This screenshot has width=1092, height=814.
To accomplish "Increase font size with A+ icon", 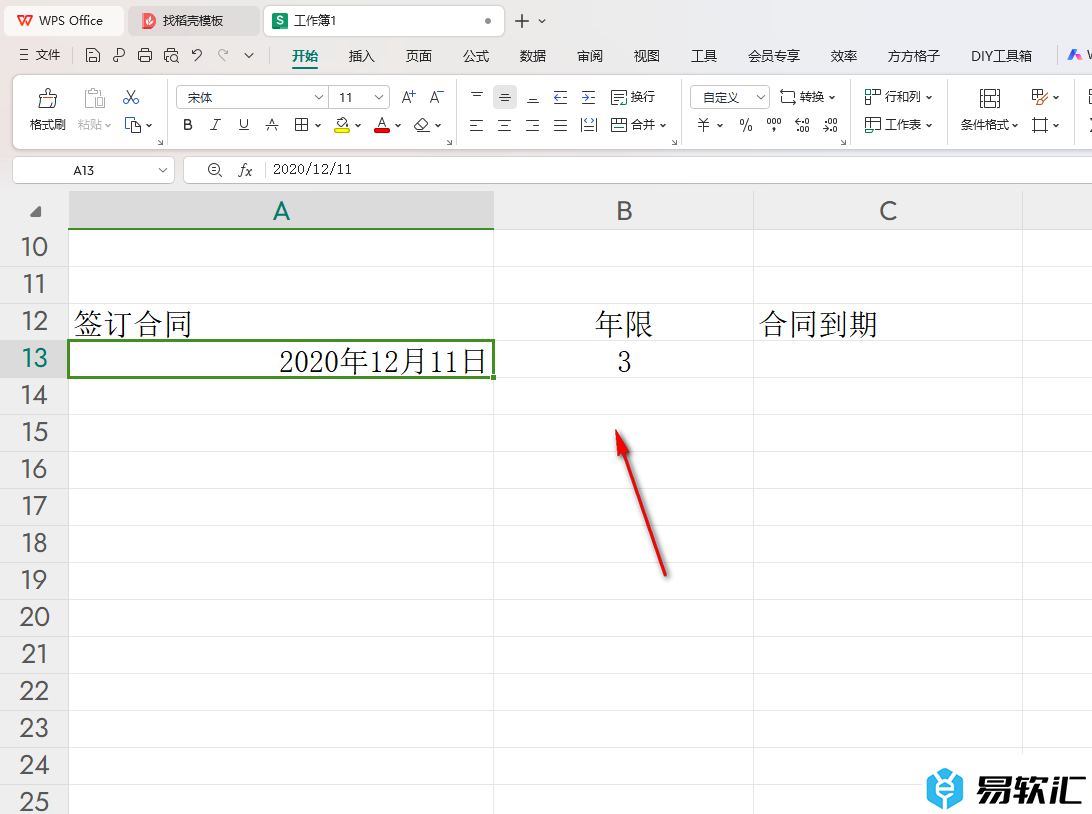I will pos(409,97).
